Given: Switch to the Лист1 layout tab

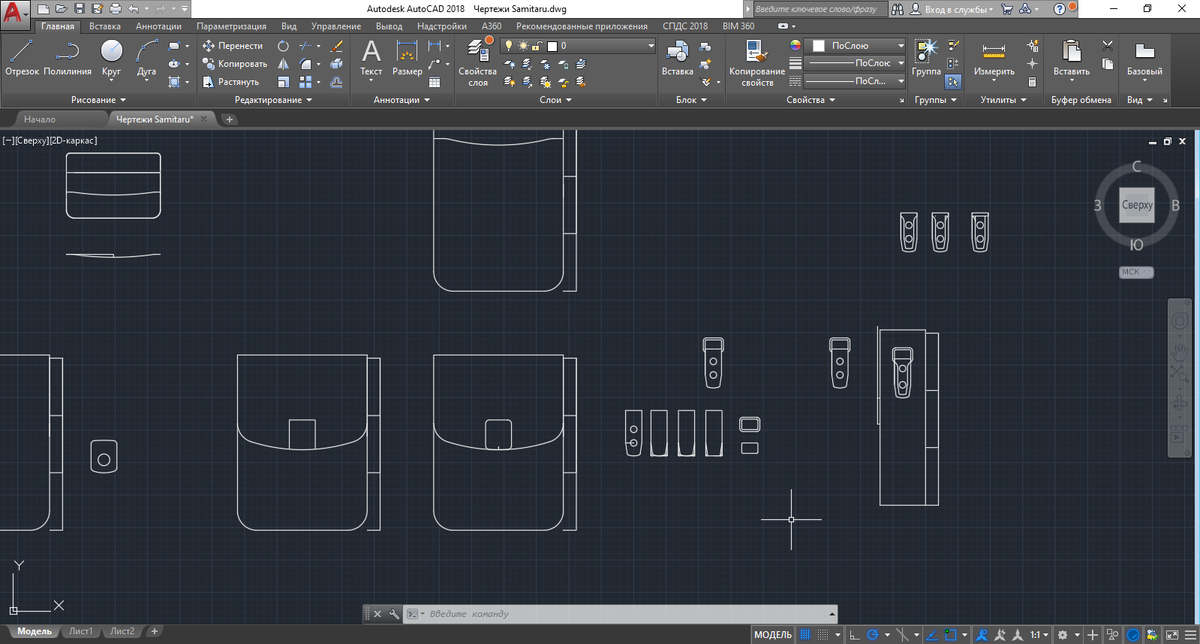Looking at the screenshot, I should click(82, 632).
